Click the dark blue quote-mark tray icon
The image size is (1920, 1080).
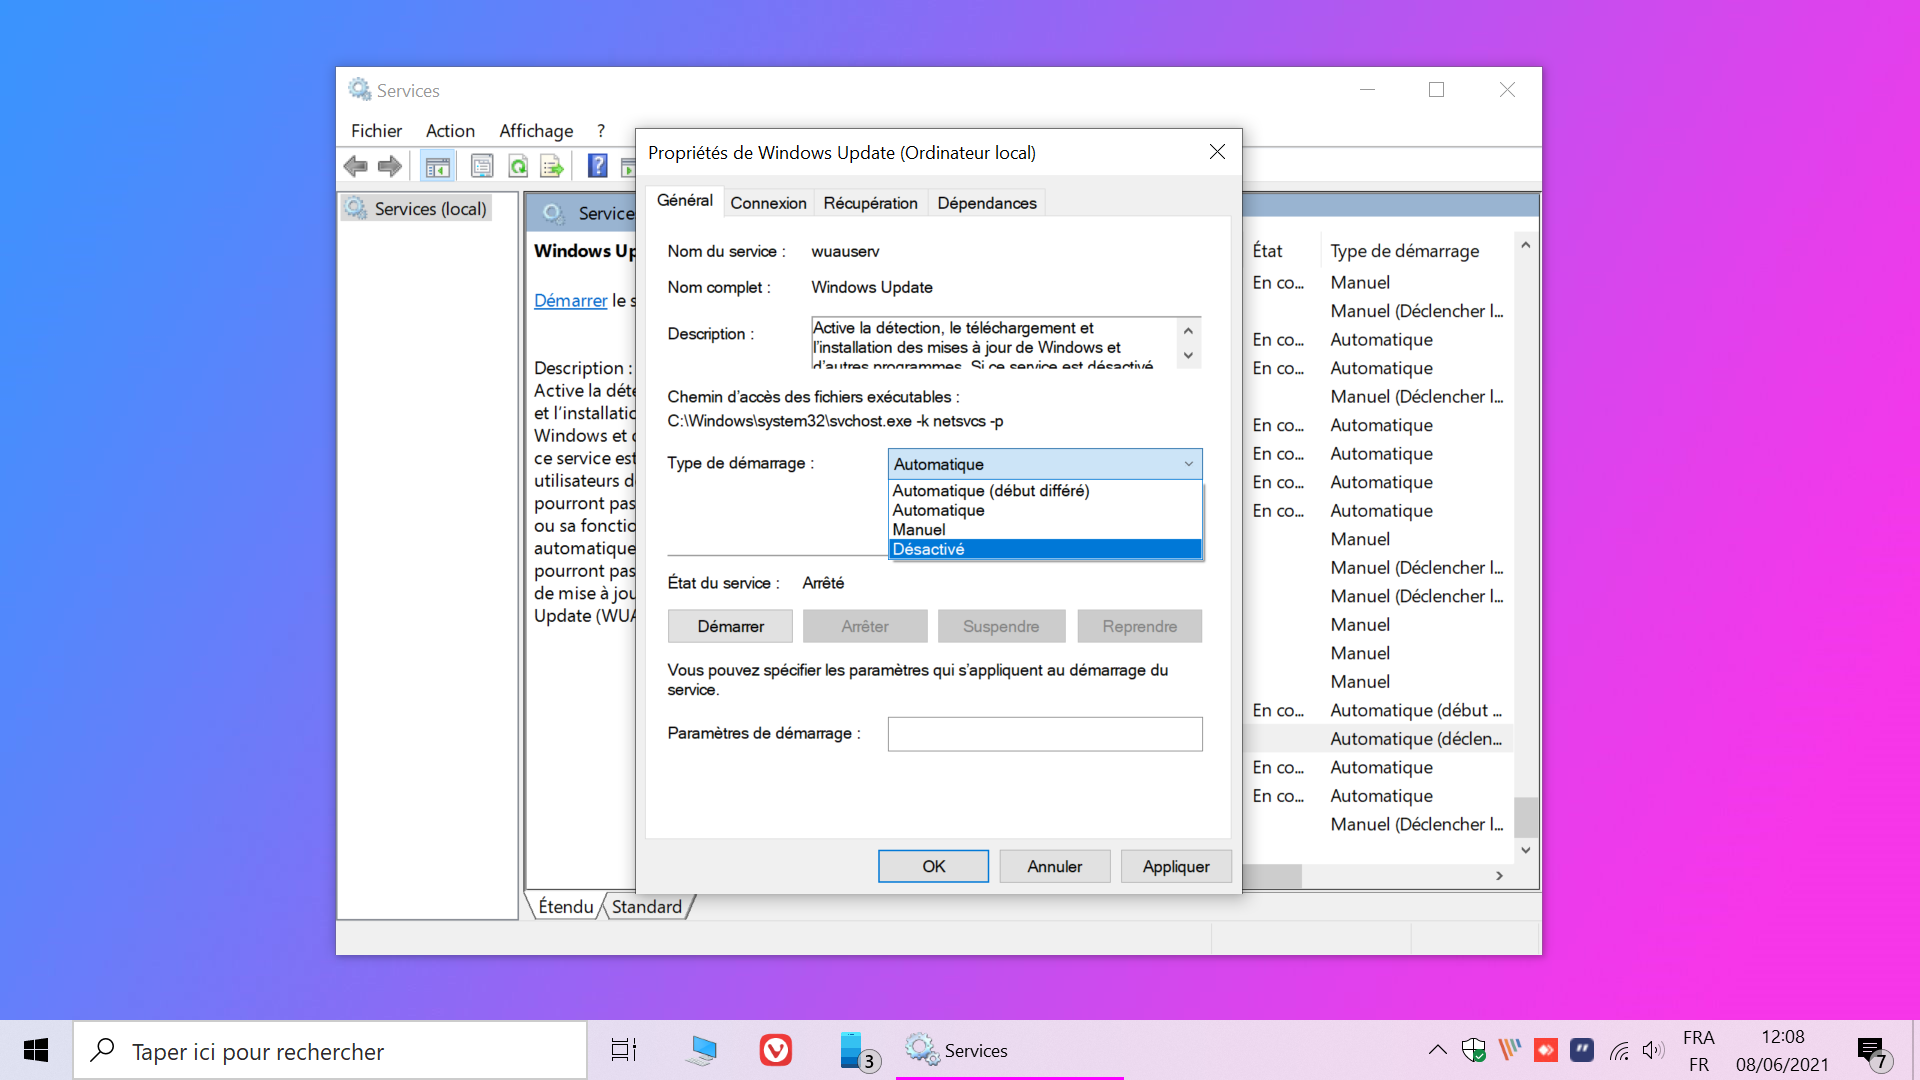(1582, 1049)
